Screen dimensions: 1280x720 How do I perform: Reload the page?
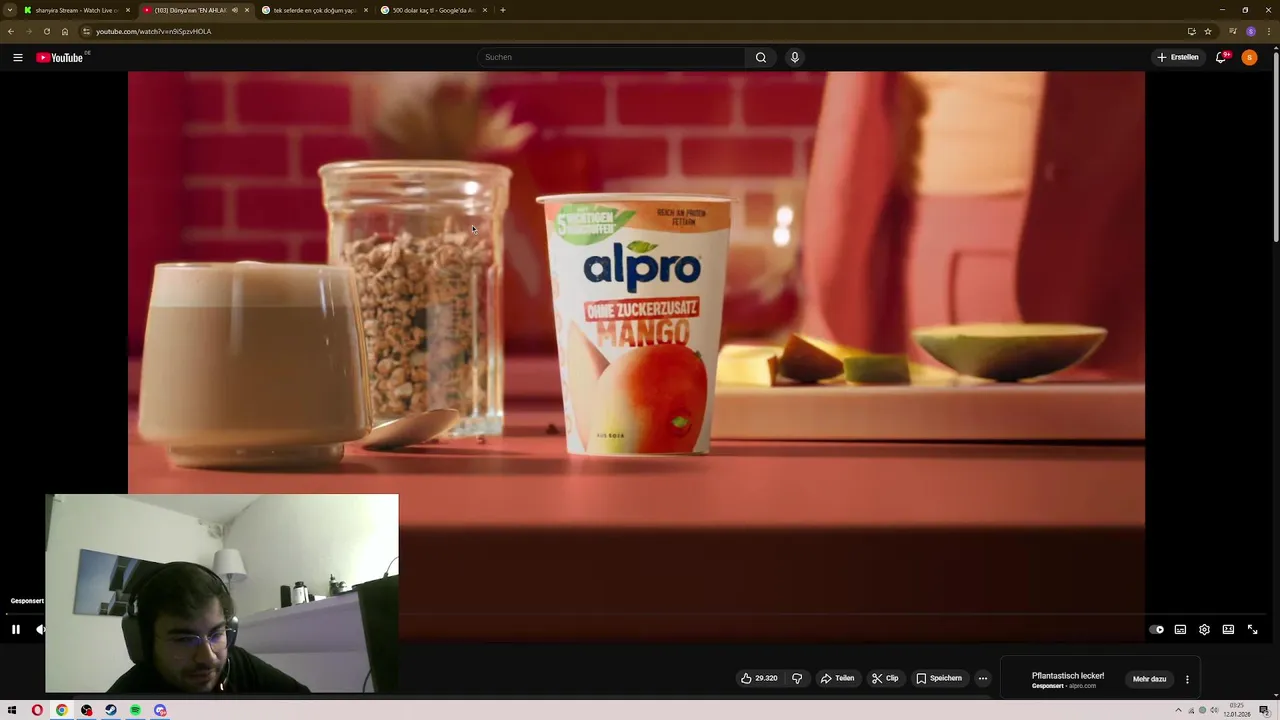tap(47, 31)
